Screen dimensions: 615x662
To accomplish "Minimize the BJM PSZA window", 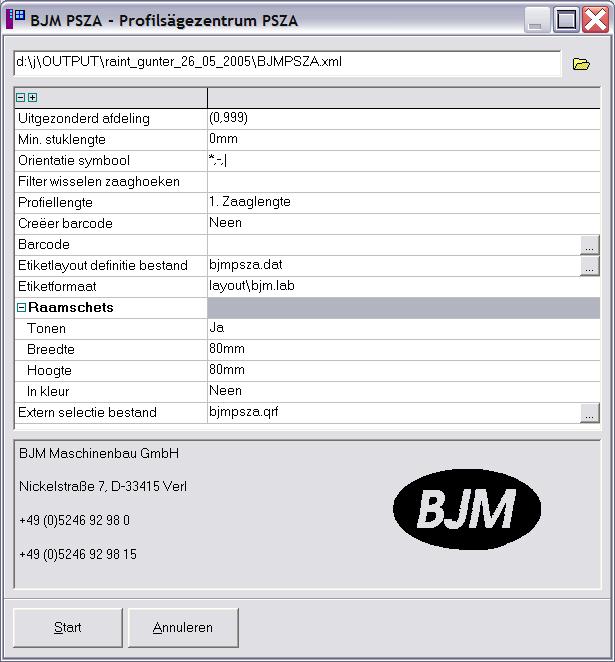I will pyautogui.click(x=536, y=19).
